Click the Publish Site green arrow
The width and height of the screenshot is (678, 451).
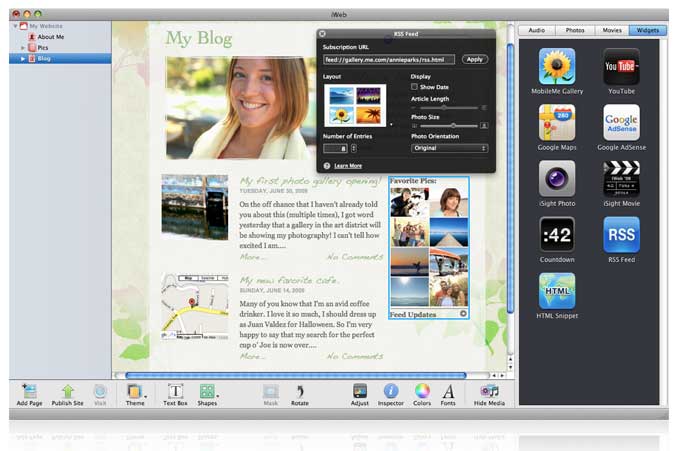[x=68, y=391]
